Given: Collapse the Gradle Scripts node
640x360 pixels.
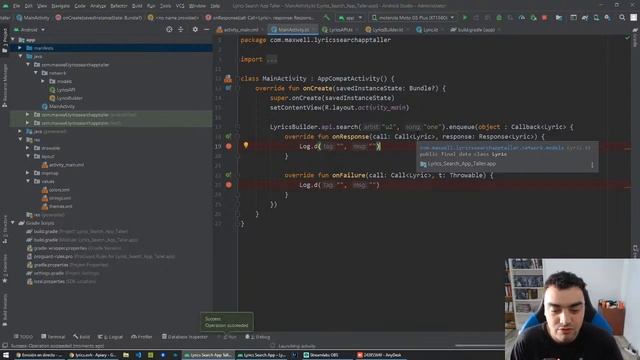Looking at the screenshot, I should pos(13,223).
